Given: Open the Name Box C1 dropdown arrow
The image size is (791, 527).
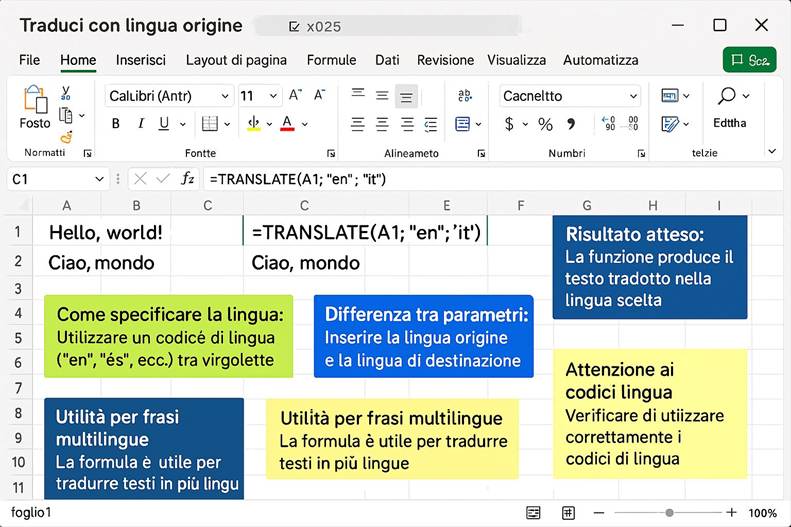Looking at the screenshot, I should tap(99, 179).
